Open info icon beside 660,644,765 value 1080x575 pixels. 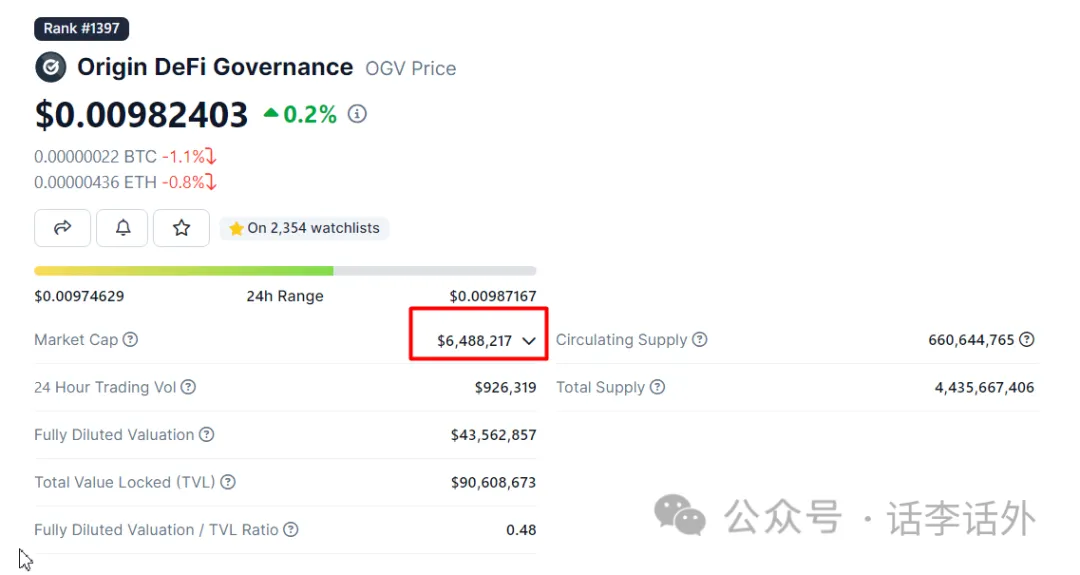pyautogui.click(x=1027, y=339)
